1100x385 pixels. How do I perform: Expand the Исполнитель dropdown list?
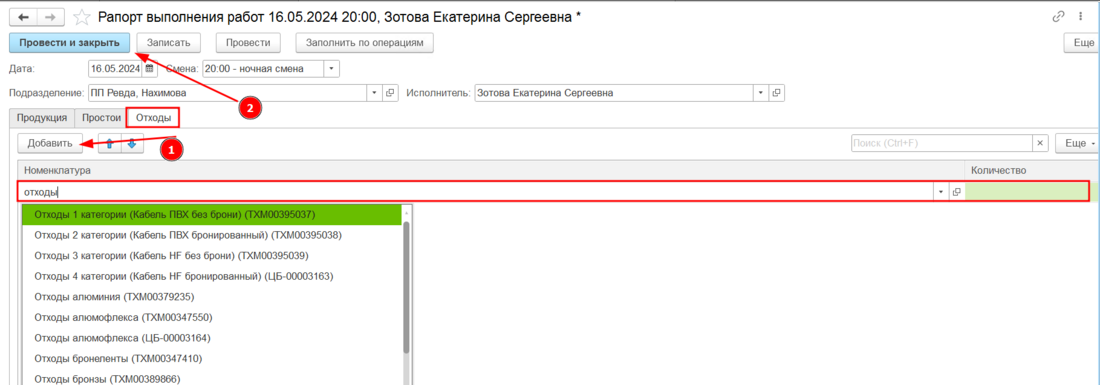(760, 92)
